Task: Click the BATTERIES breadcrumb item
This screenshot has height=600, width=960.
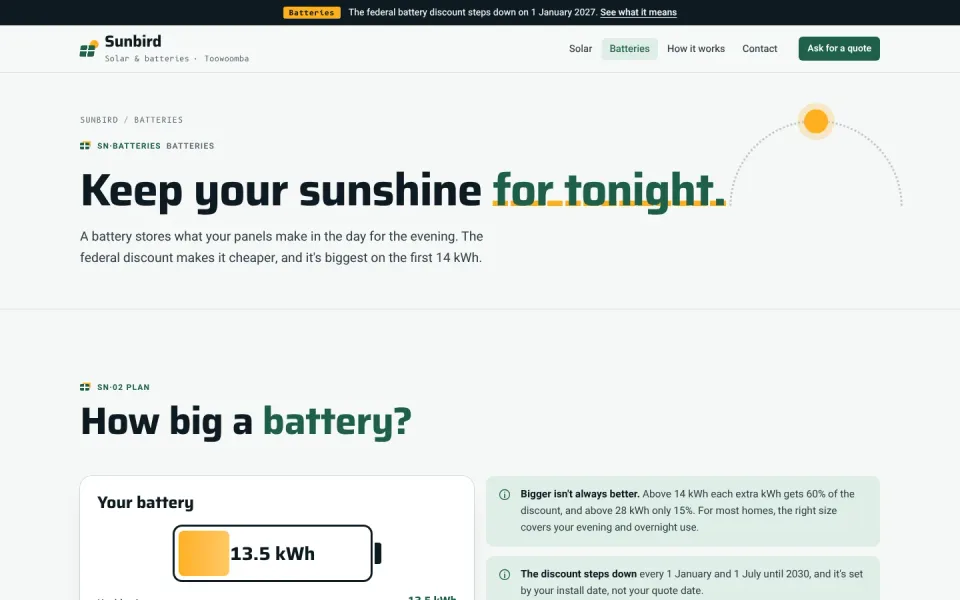Action: point(159,120)
